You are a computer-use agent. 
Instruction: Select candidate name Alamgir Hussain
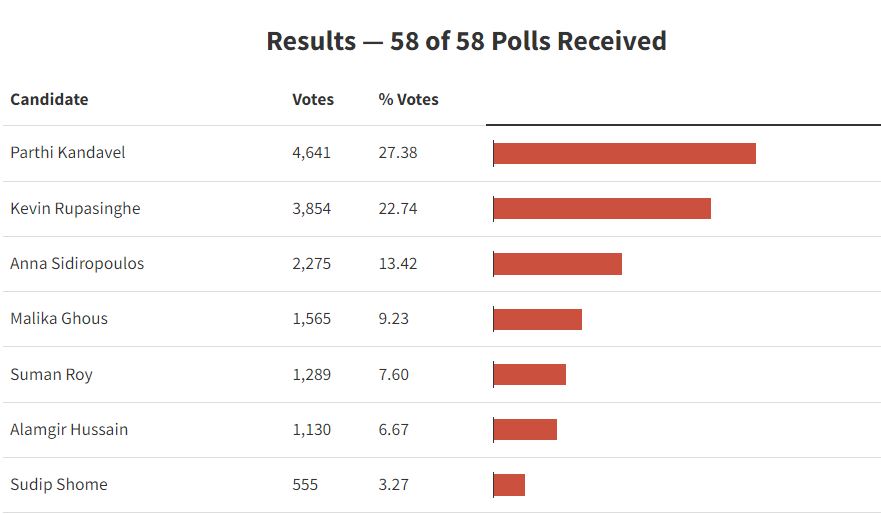(x=69, y=430)
